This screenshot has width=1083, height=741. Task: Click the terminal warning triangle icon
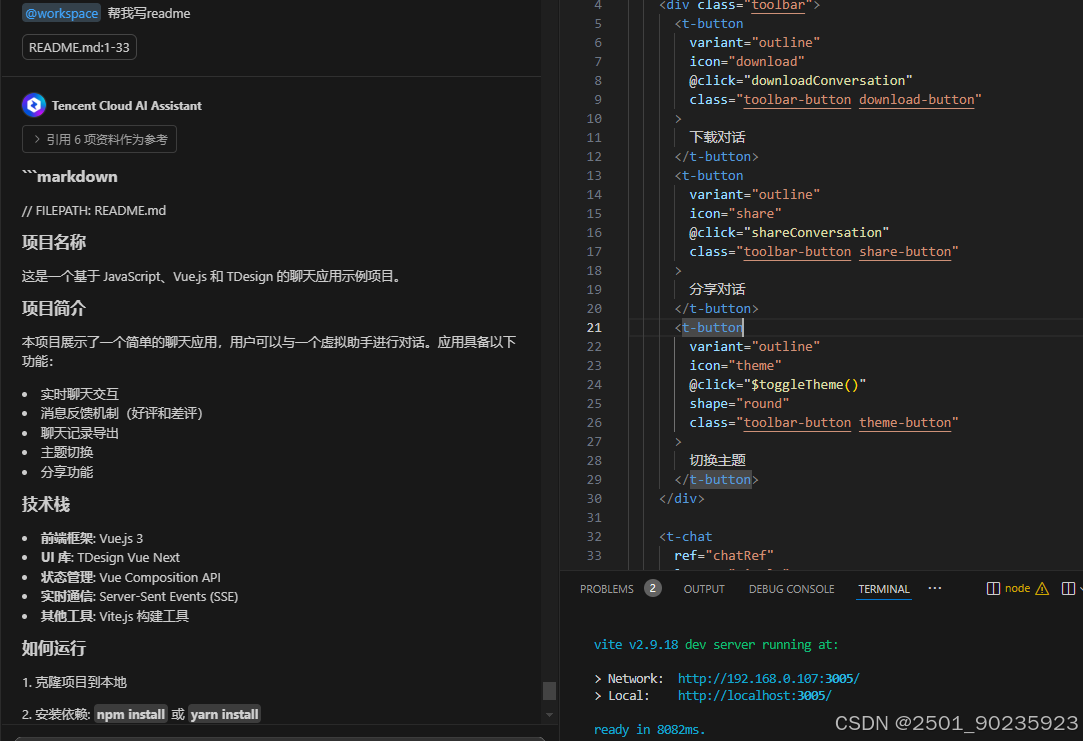tap(1042, 589)
